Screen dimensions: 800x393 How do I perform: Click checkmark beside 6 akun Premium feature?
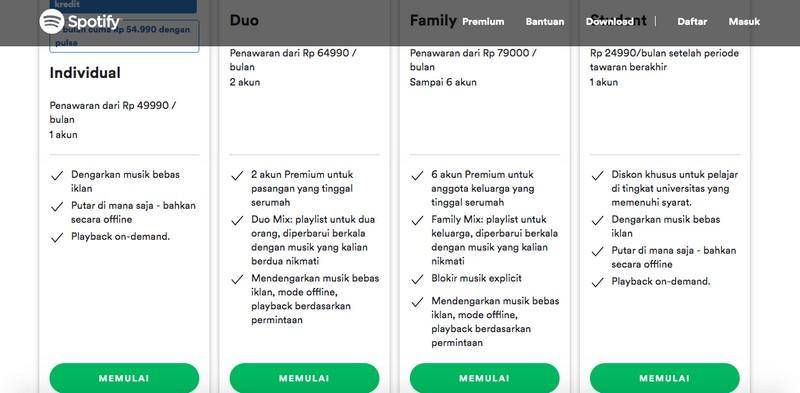coord(417,176)
